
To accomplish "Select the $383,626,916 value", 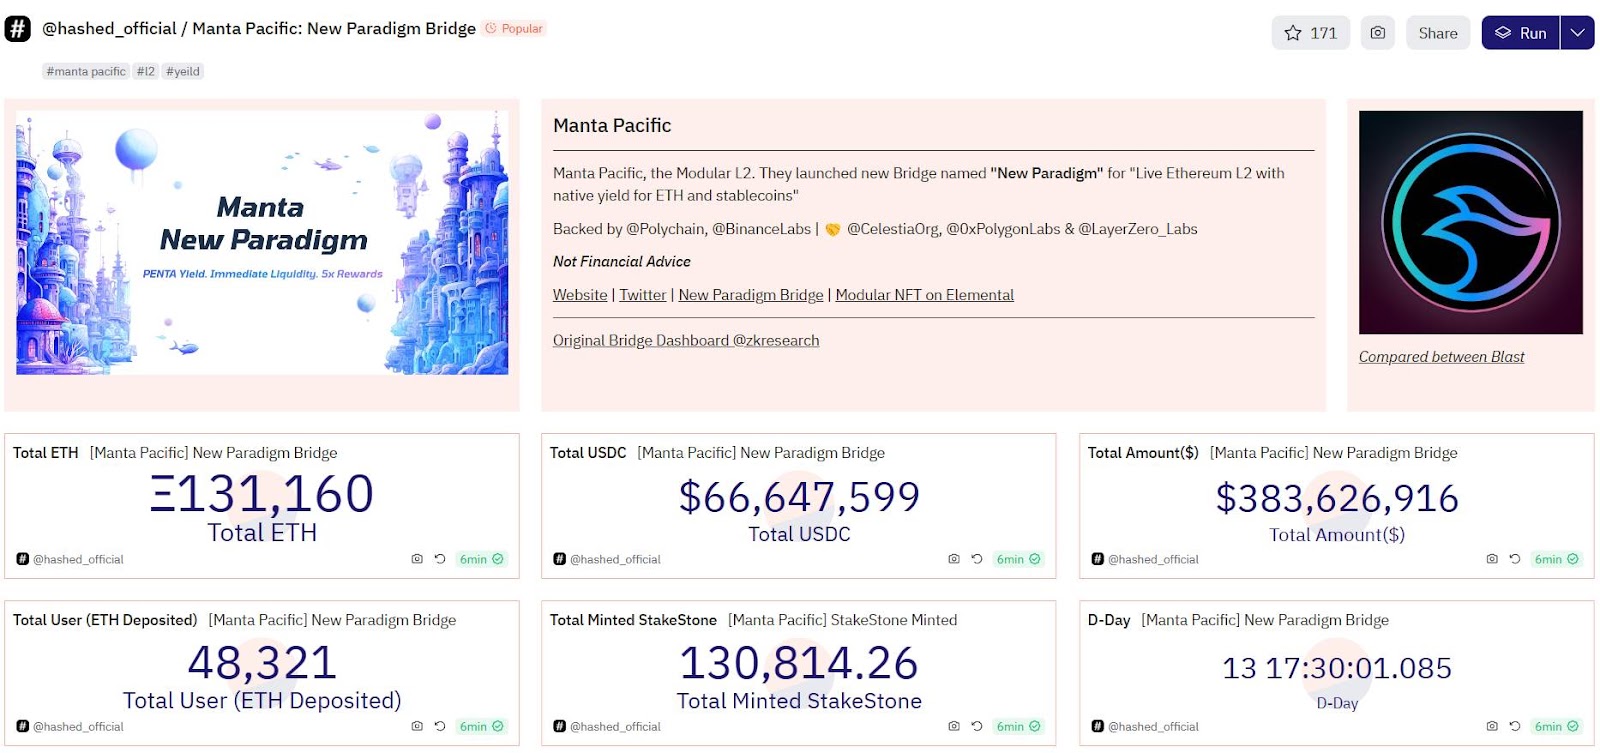I will pyautogui.click(x=1337, y=498).
